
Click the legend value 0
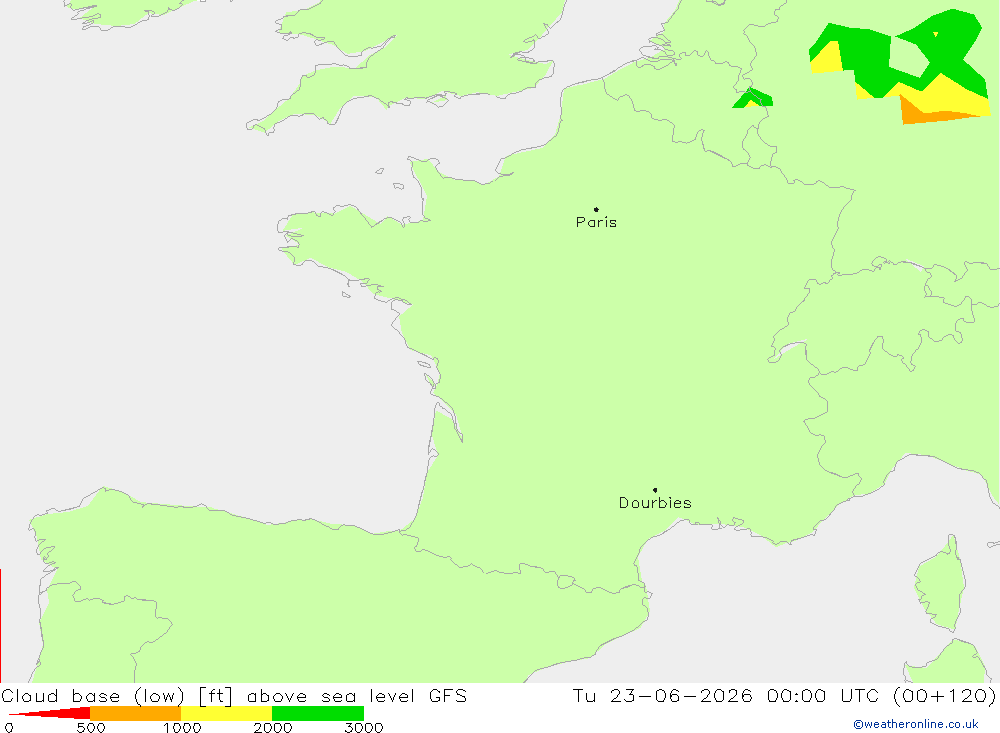point(9,728)
